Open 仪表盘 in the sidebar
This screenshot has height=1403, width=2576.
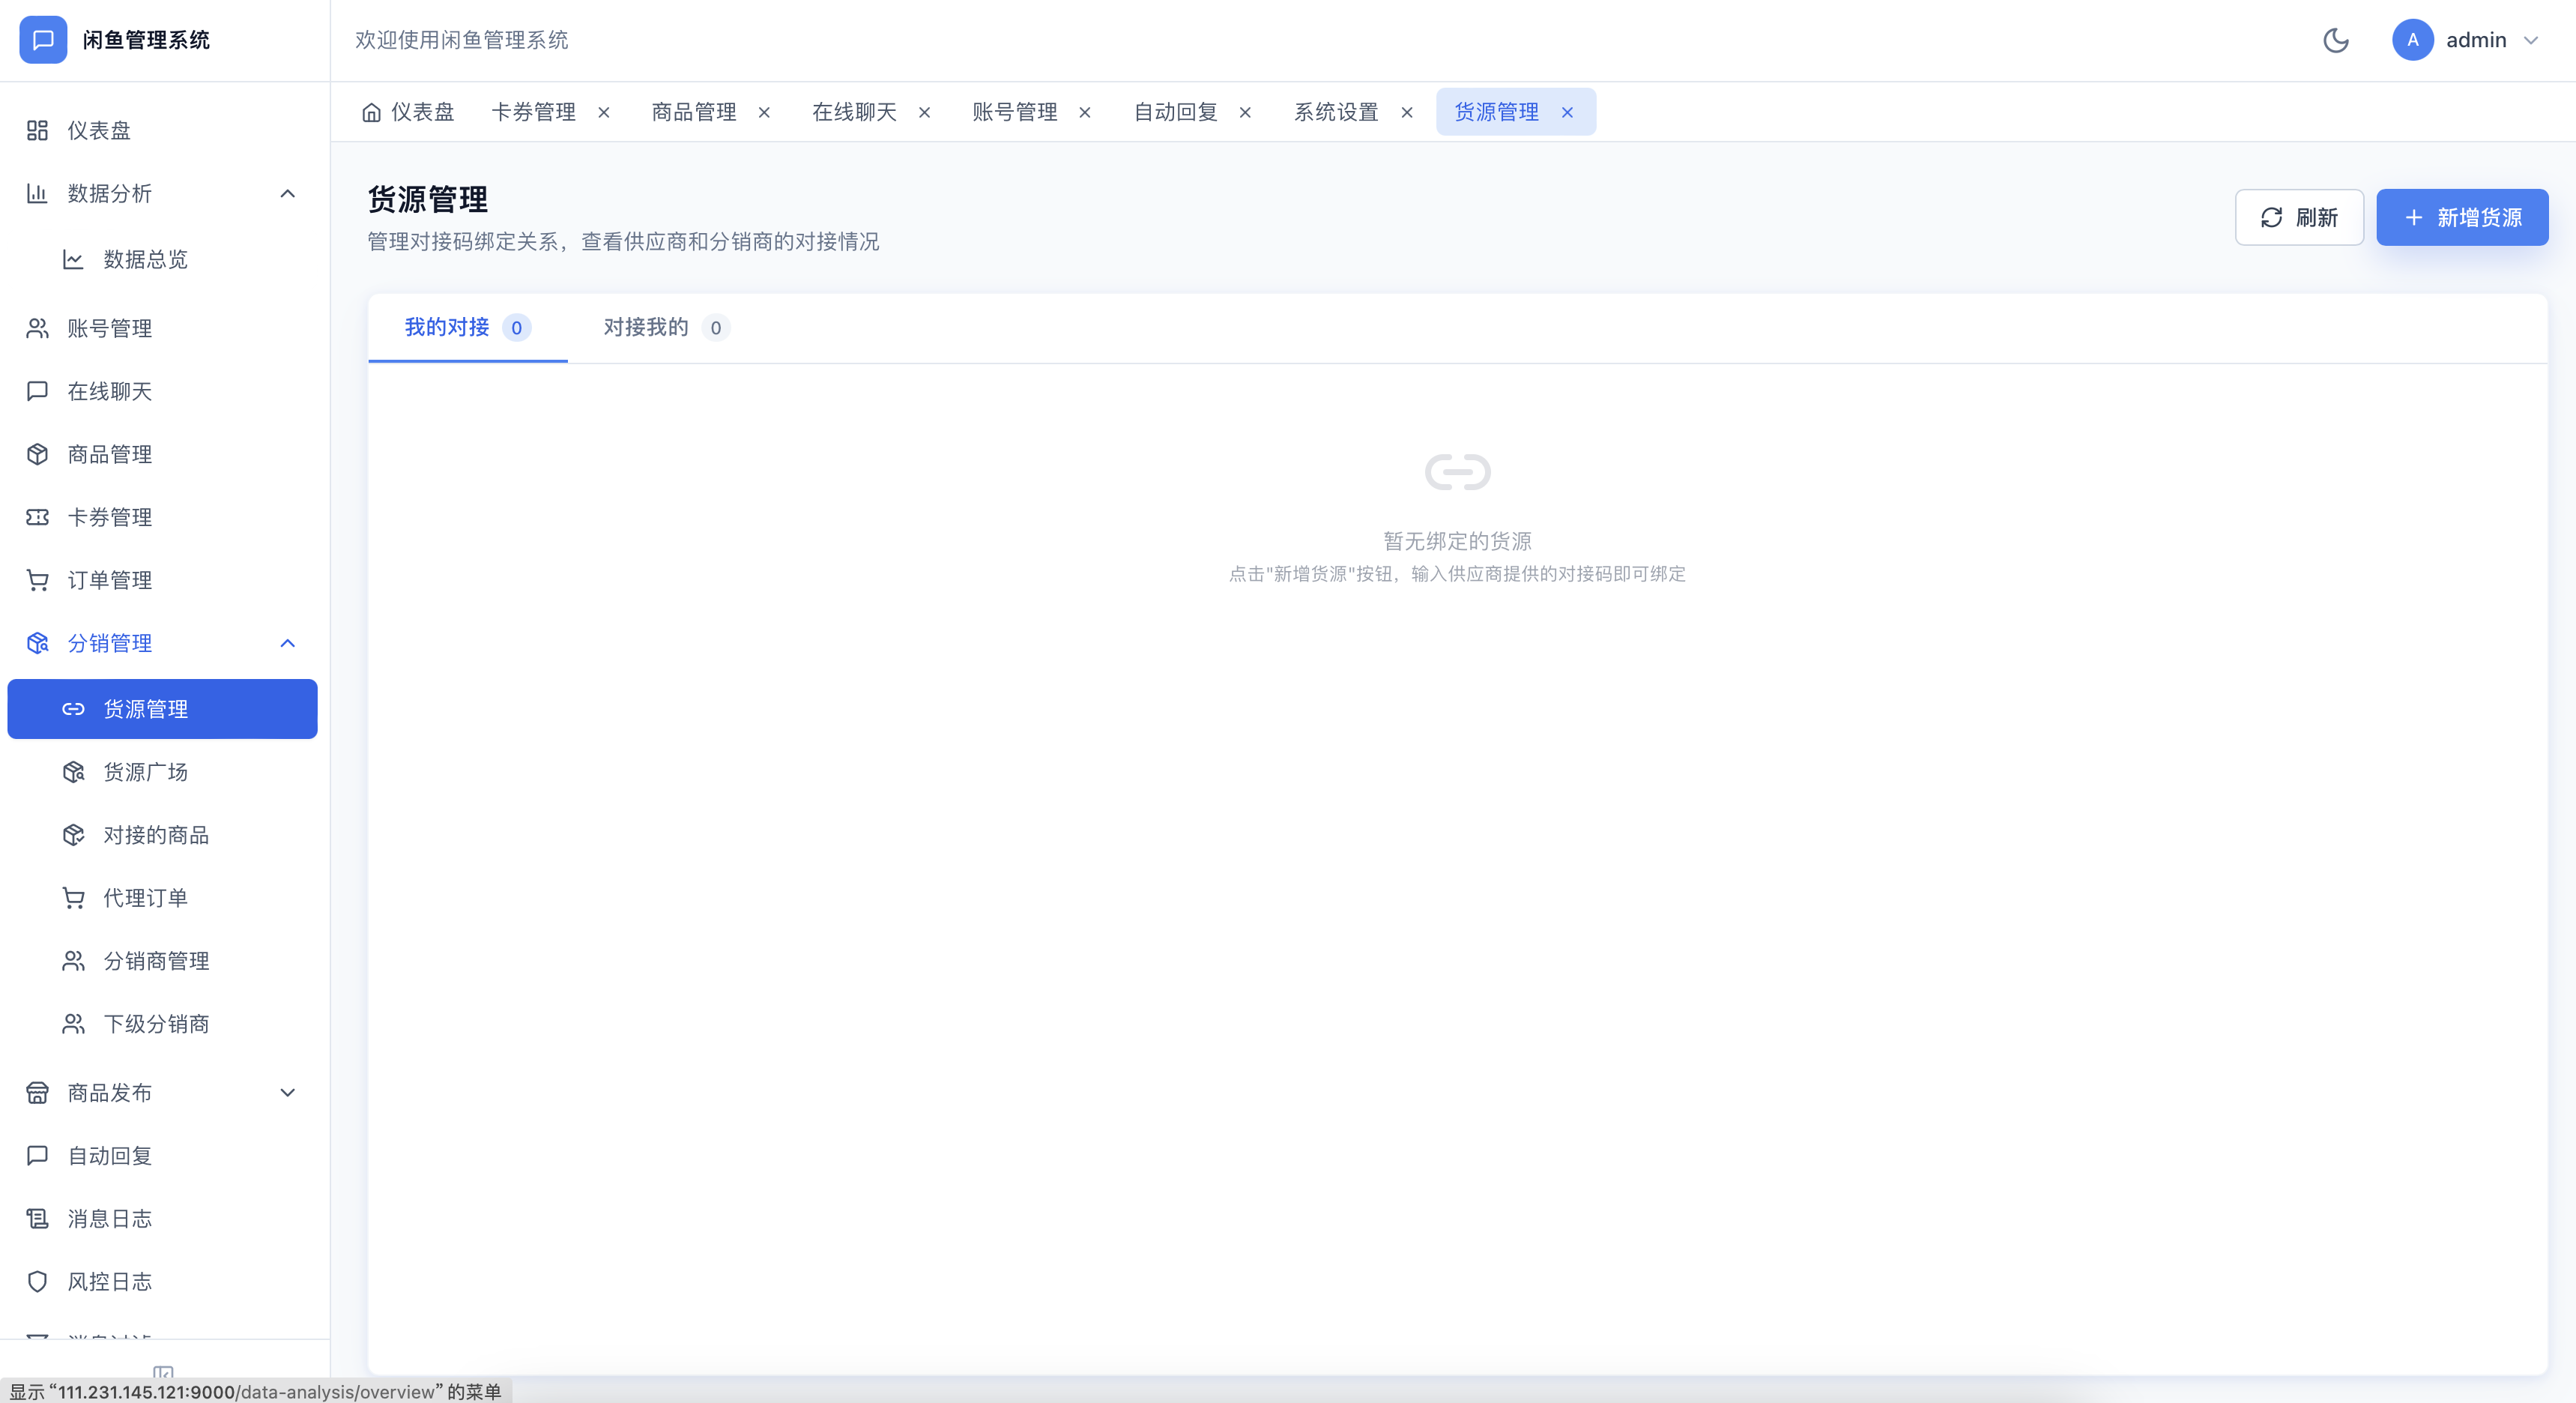click(x=162, y=130)
